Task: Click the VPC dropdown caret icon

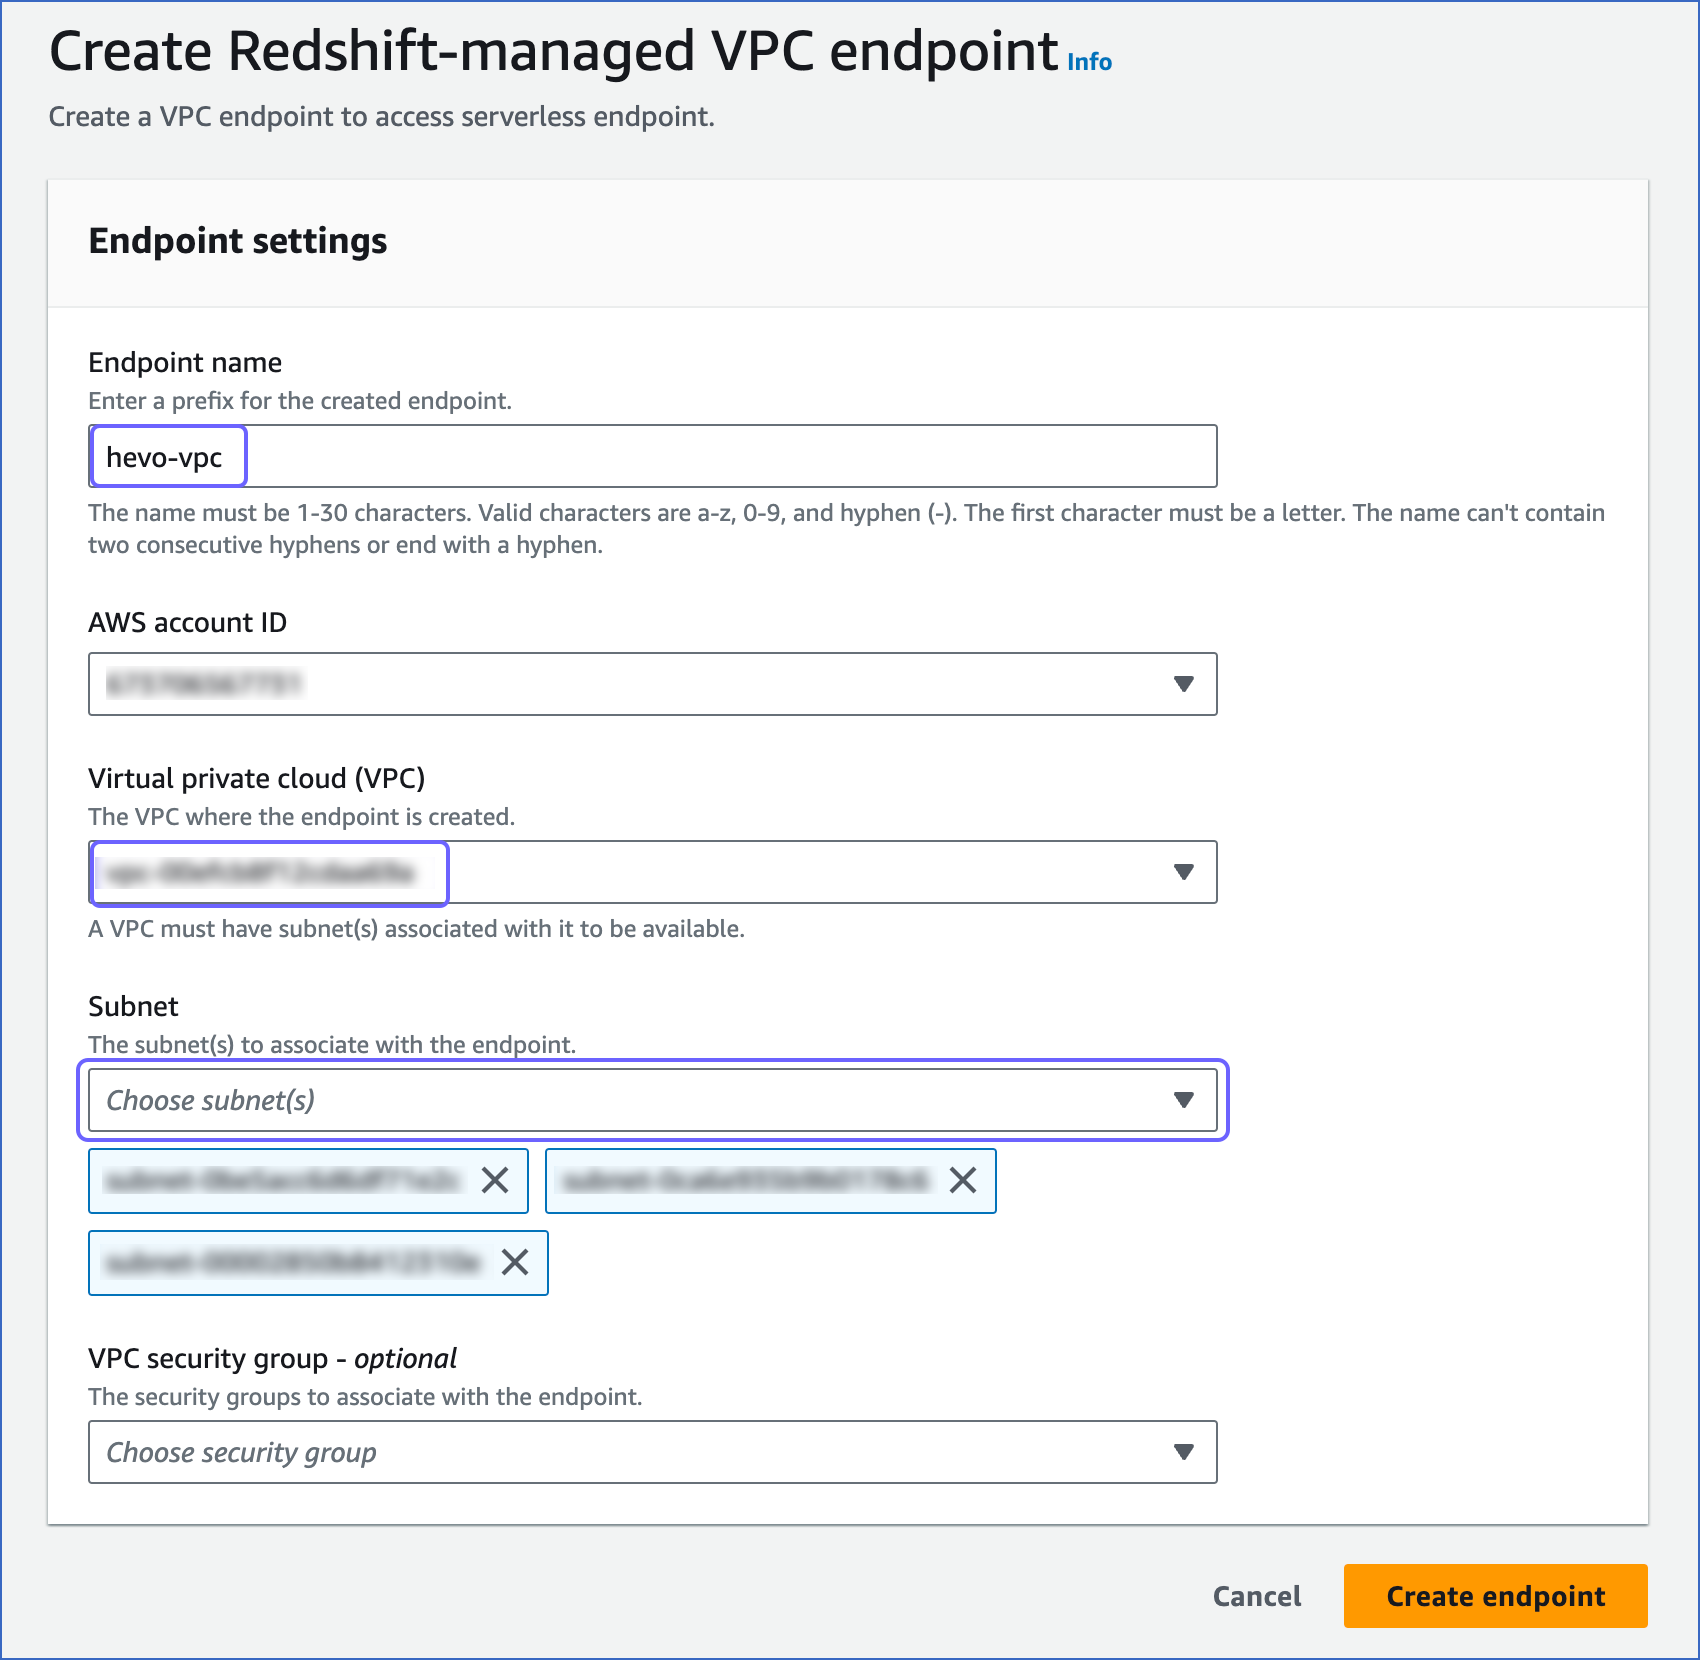Action: point(1184,872)
